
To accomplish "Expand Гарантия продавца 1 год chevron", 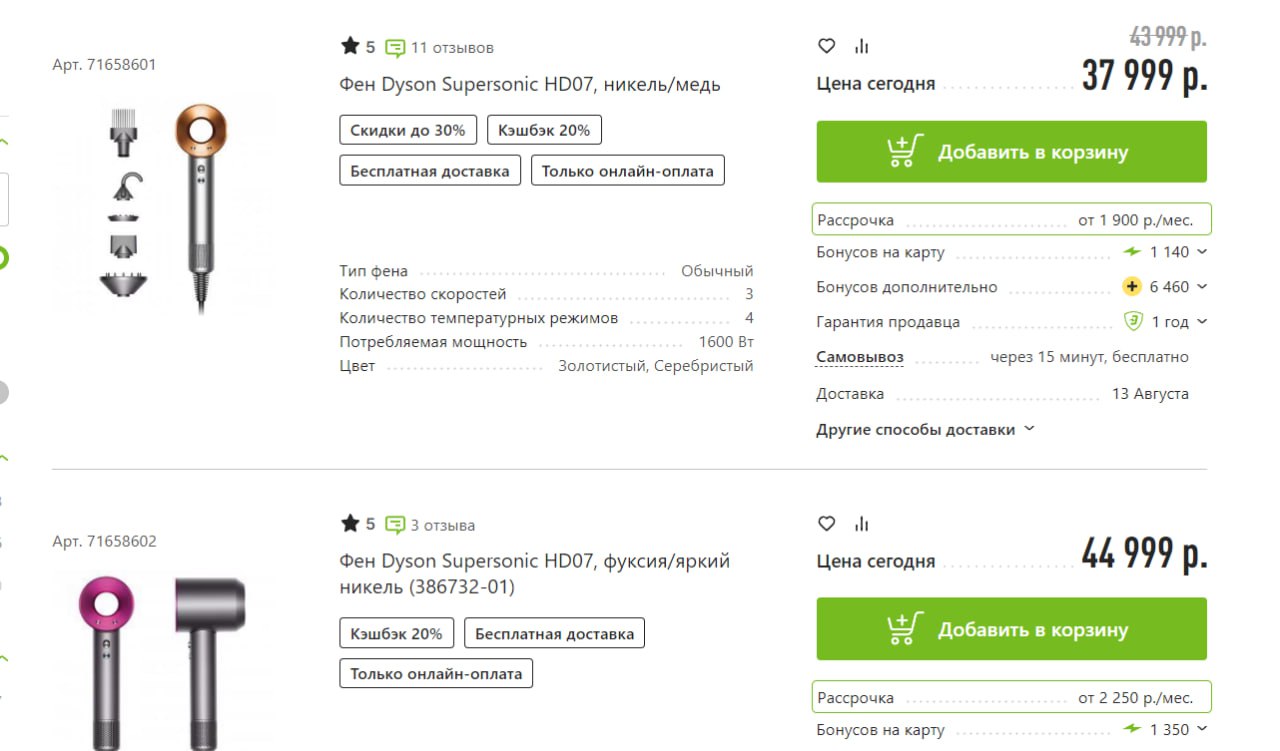I will (x=1202, y=322).
